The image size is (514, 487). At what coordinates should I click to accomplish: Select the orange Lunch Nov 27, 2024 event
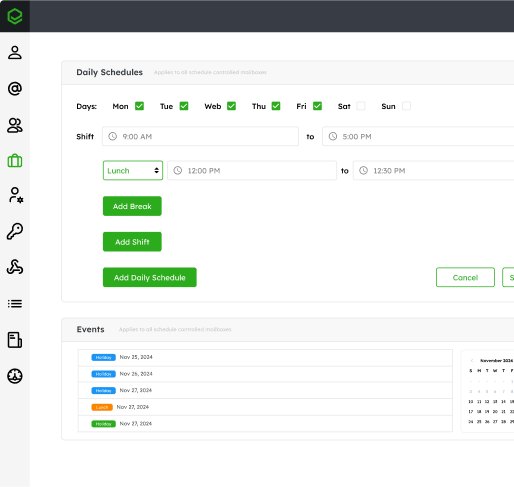265,407
